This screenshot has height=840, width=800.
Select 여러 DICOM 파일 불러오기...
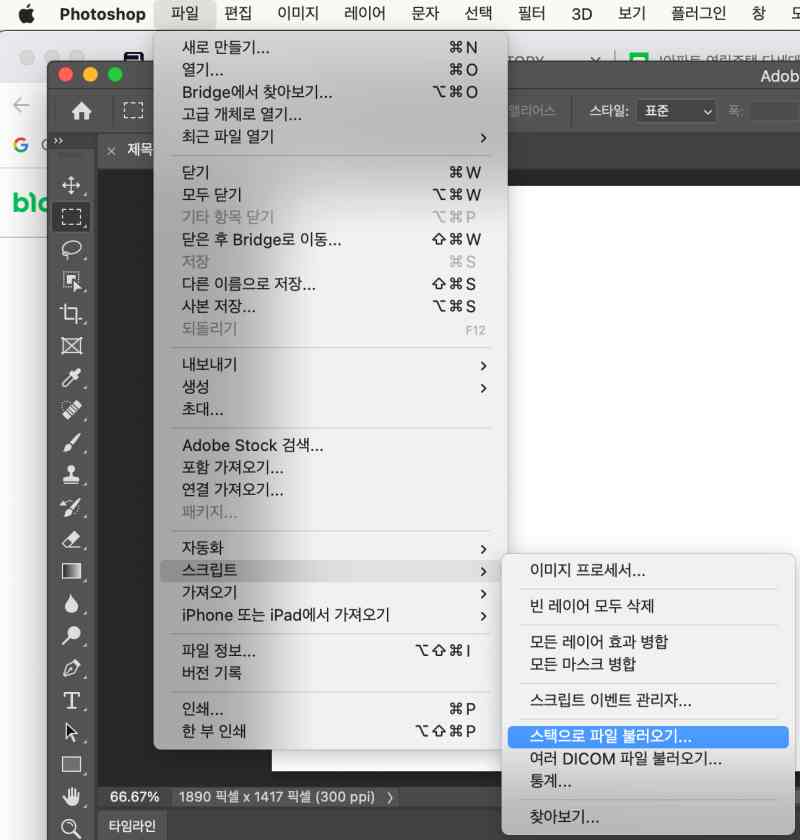[x=648, y=759]
